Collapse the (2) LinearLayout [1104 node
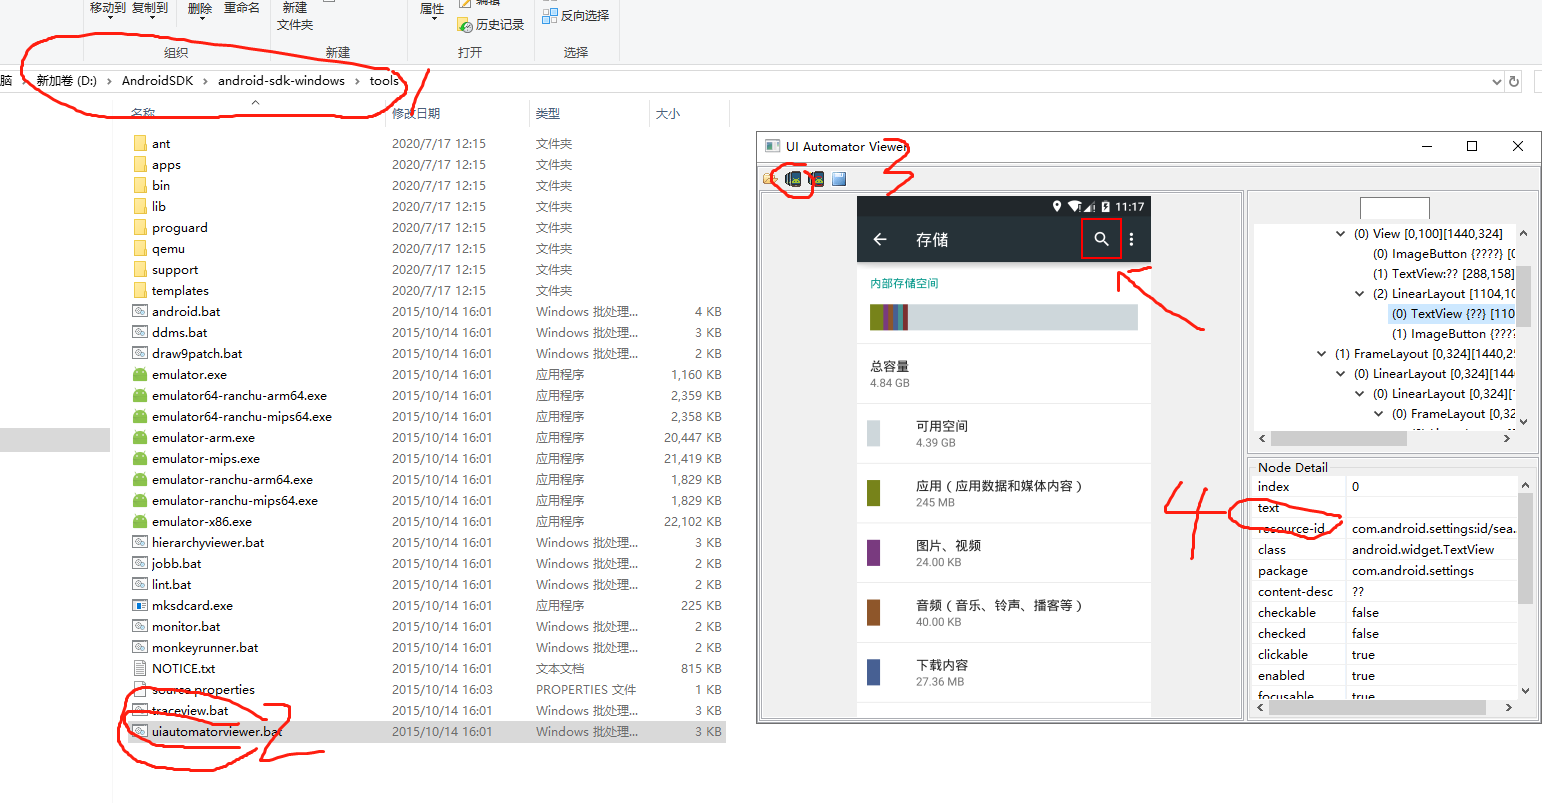The height and width of the screenshot is (803, 1542). [x=1359, y=294]
